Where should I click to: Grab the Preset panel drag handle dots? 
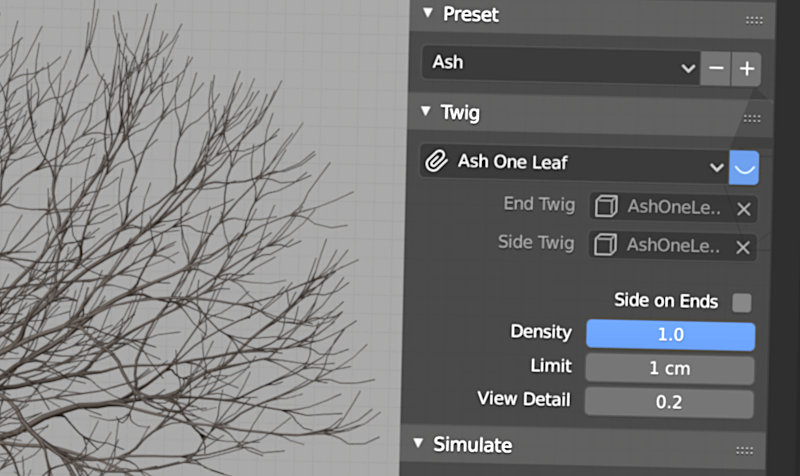click(x=754, y=20)
